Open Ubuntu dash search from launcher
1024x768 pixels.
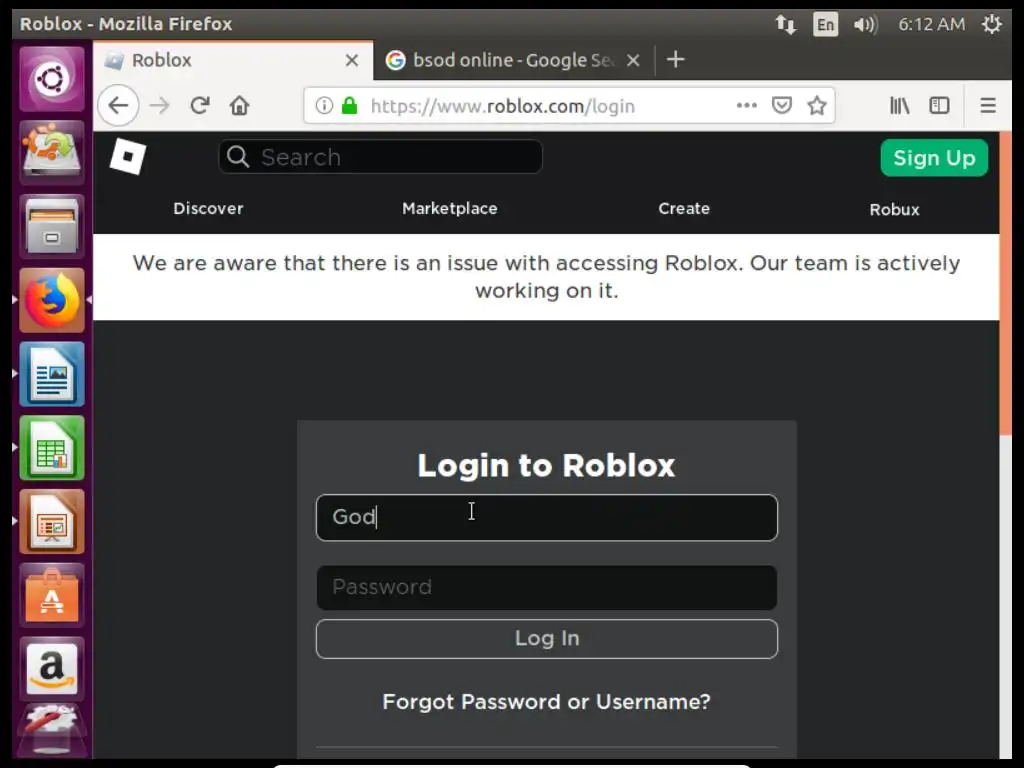(x=52, y=79)
